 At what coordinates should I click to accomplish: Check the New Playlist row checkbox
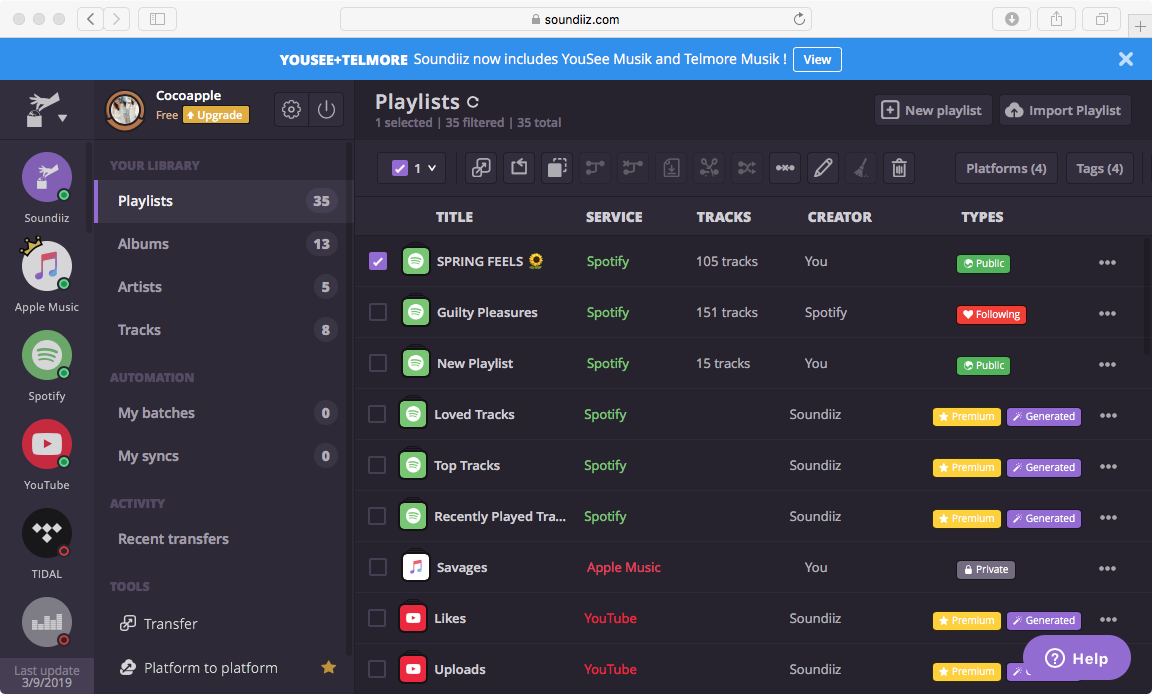(x=378, y=363)
